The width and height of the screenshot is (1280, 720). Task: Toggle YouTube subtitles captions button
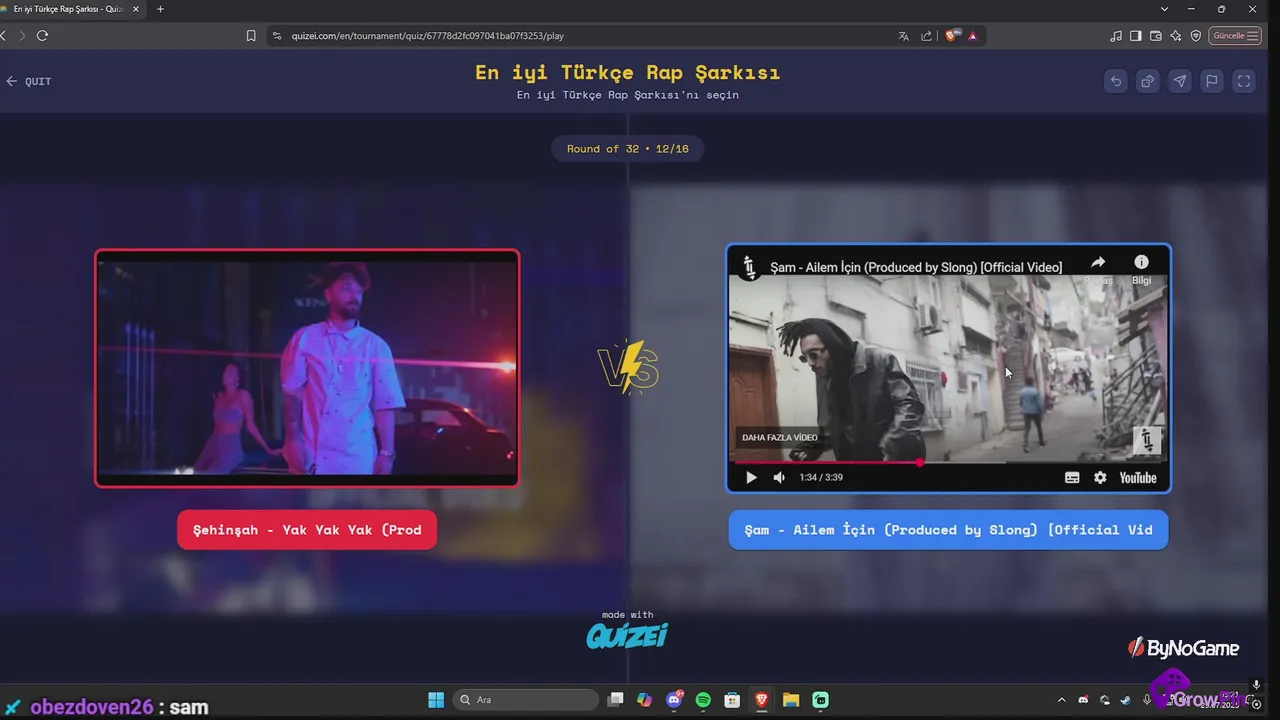tap(1072, 478)
